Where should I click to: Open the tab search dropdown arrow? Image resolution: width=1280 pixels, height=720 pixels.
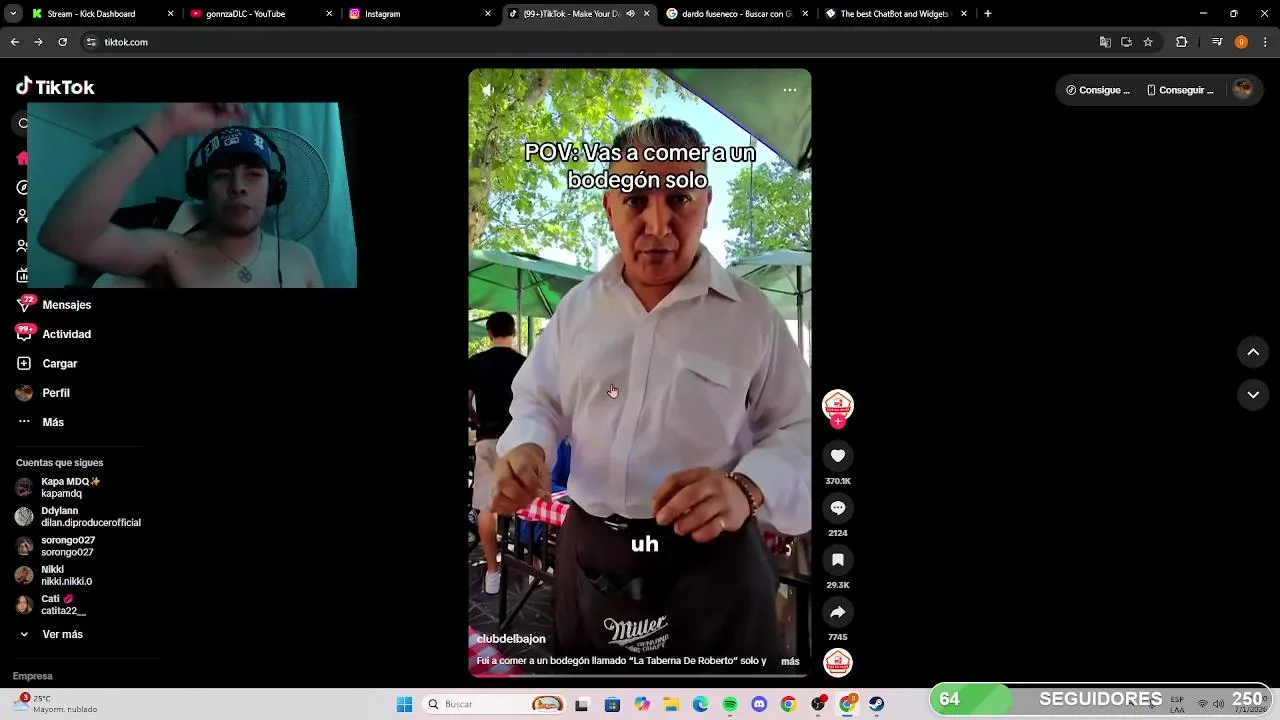click(13, 14)
